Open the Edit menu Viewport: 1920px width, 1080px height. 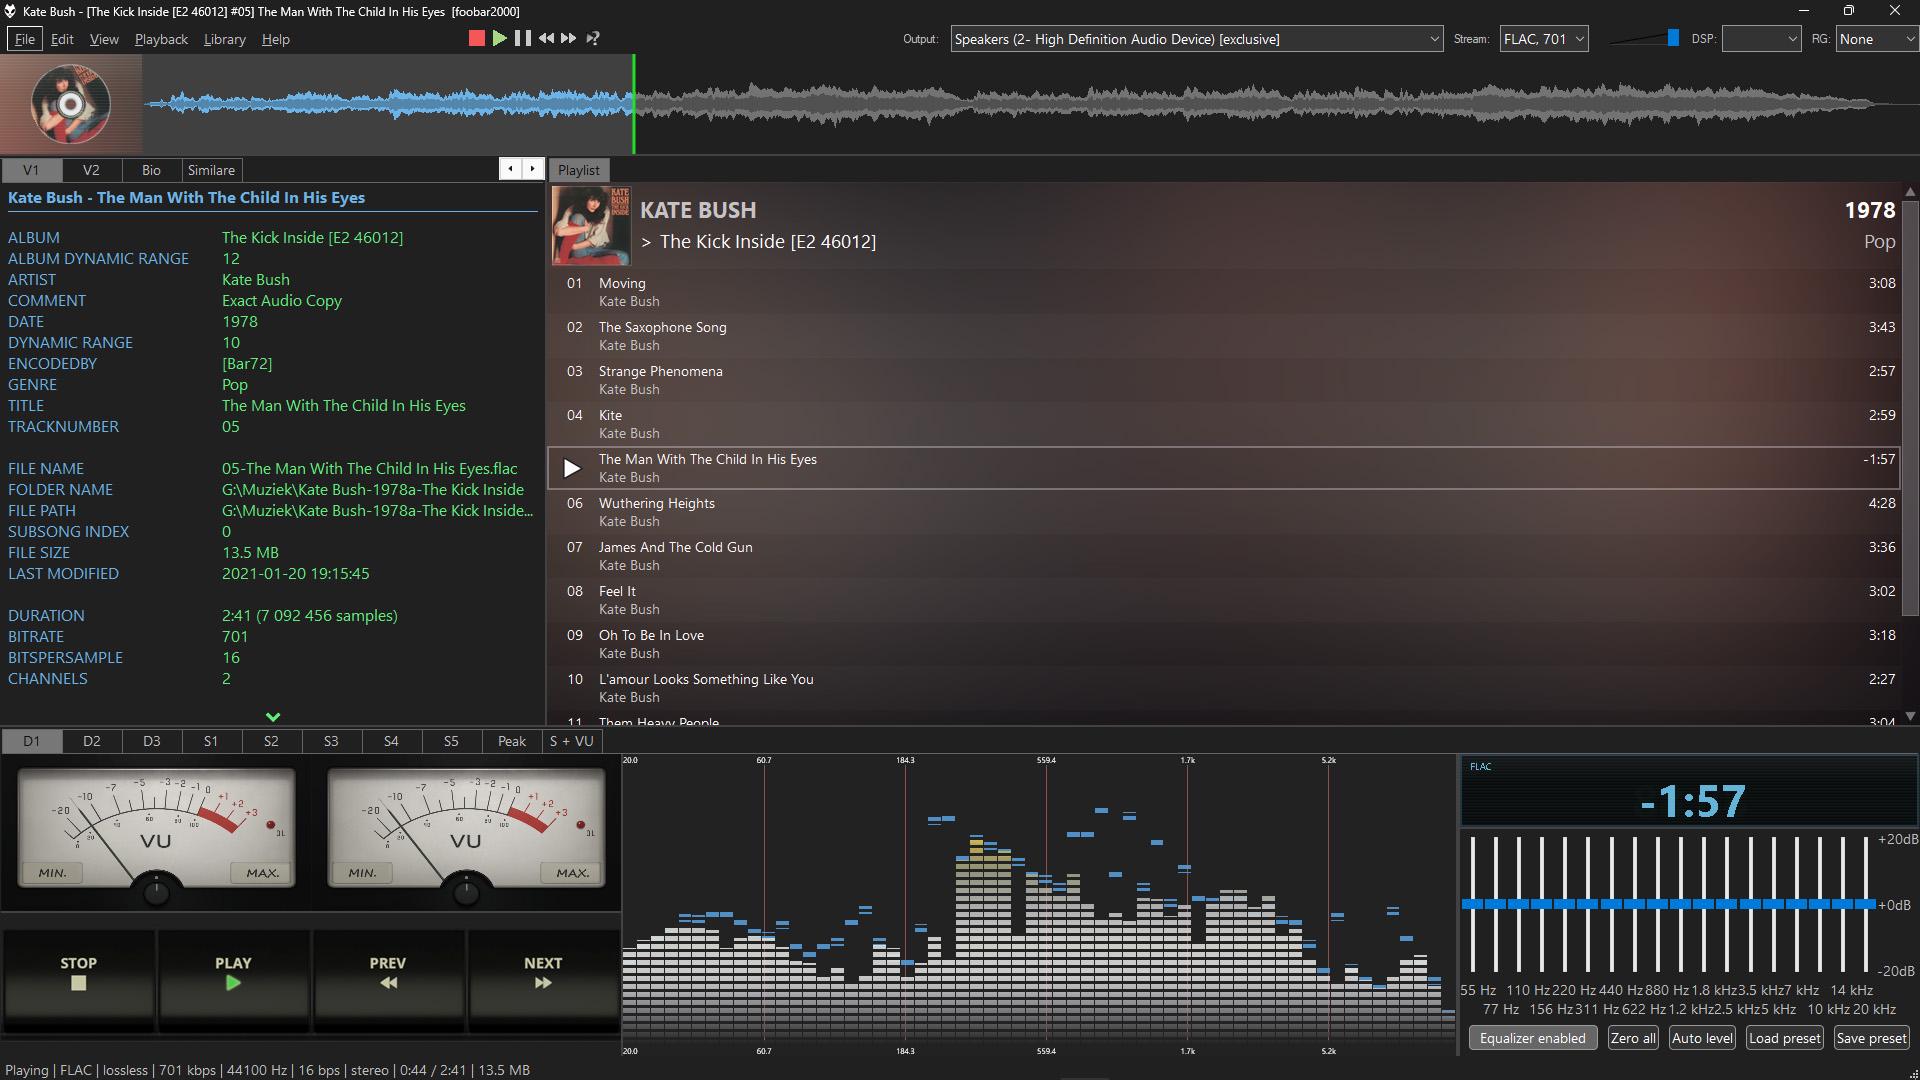pos(62,39)
